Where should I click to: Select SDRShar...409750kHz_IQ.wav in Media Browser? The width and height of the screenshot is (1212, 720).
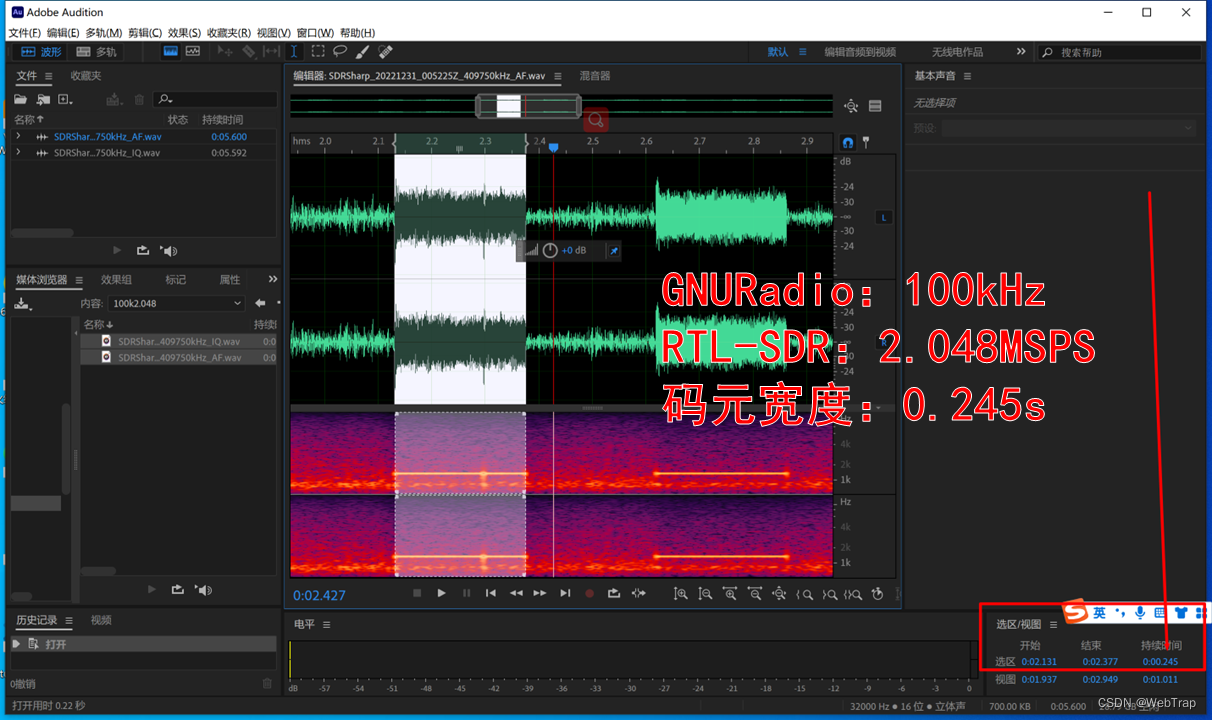(x=179, y=341)
